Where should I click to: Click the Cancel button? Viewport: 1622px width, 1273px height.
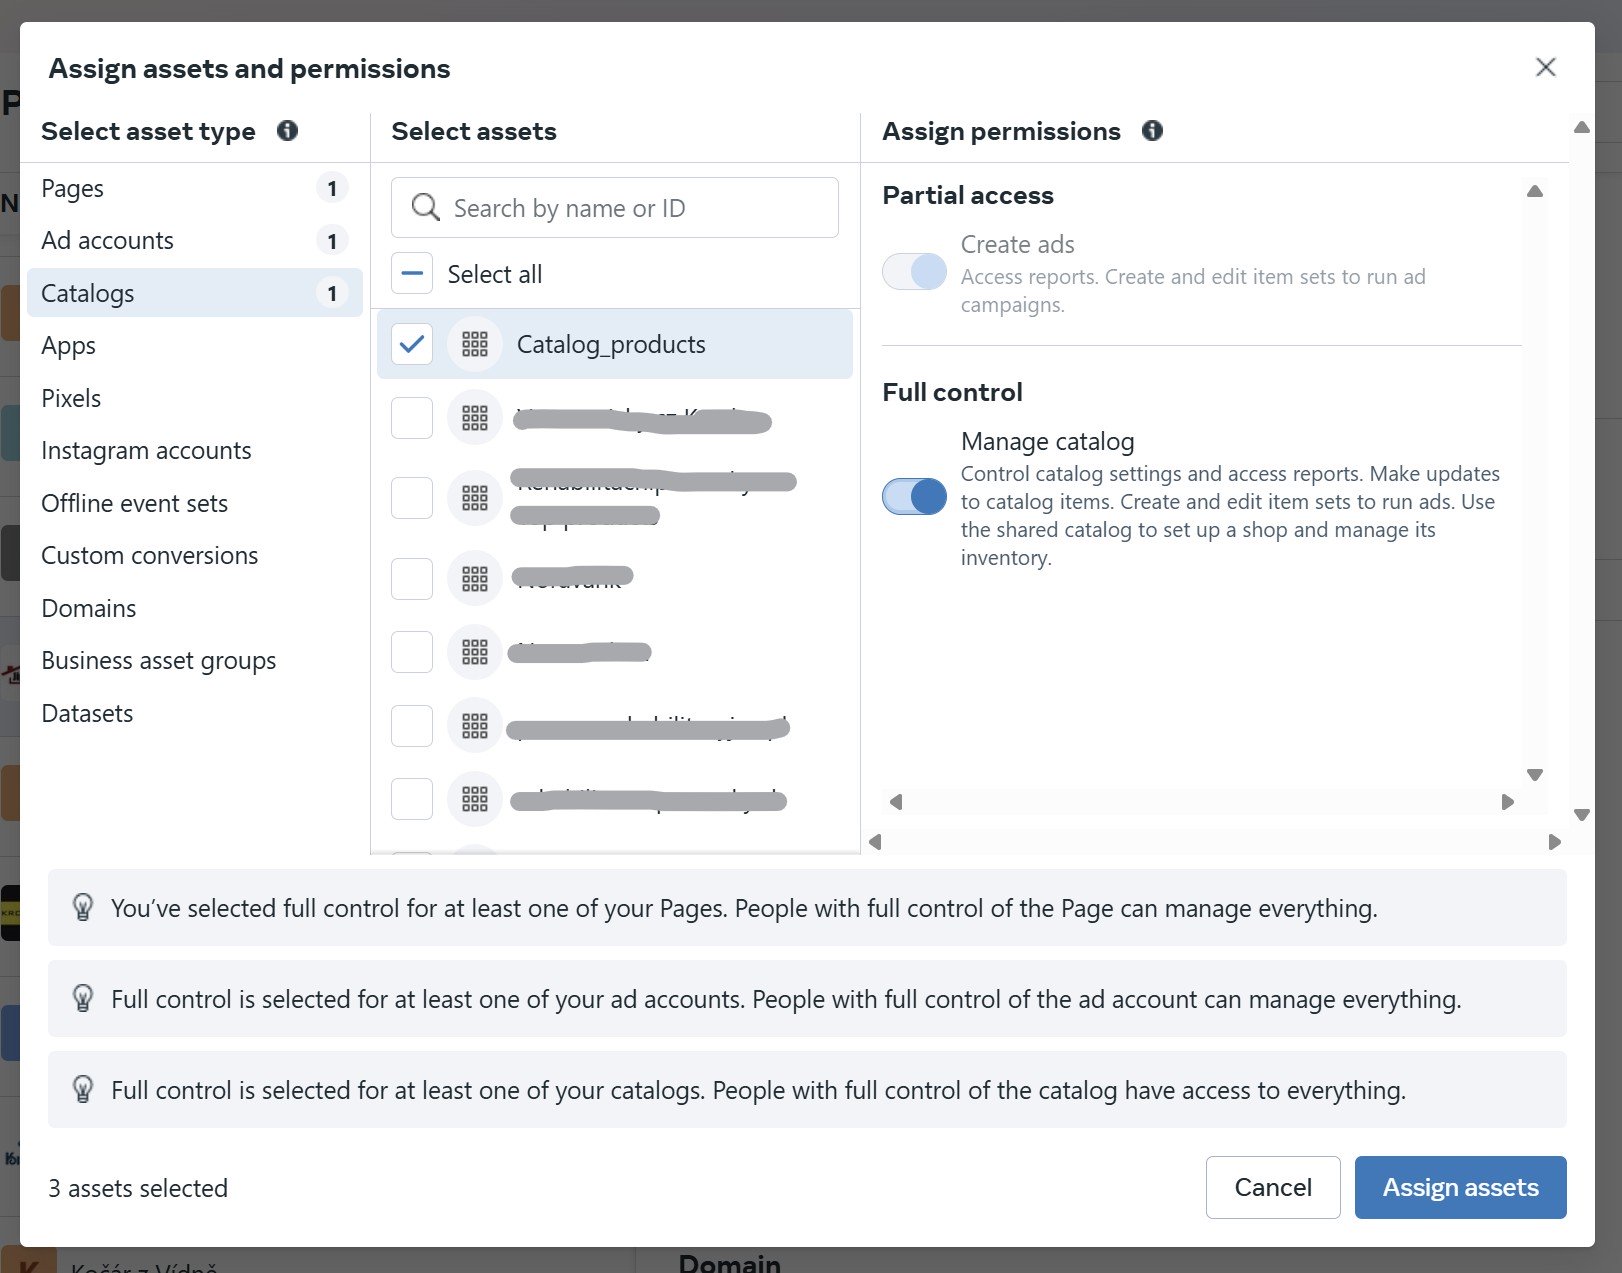point(1272,1187)
